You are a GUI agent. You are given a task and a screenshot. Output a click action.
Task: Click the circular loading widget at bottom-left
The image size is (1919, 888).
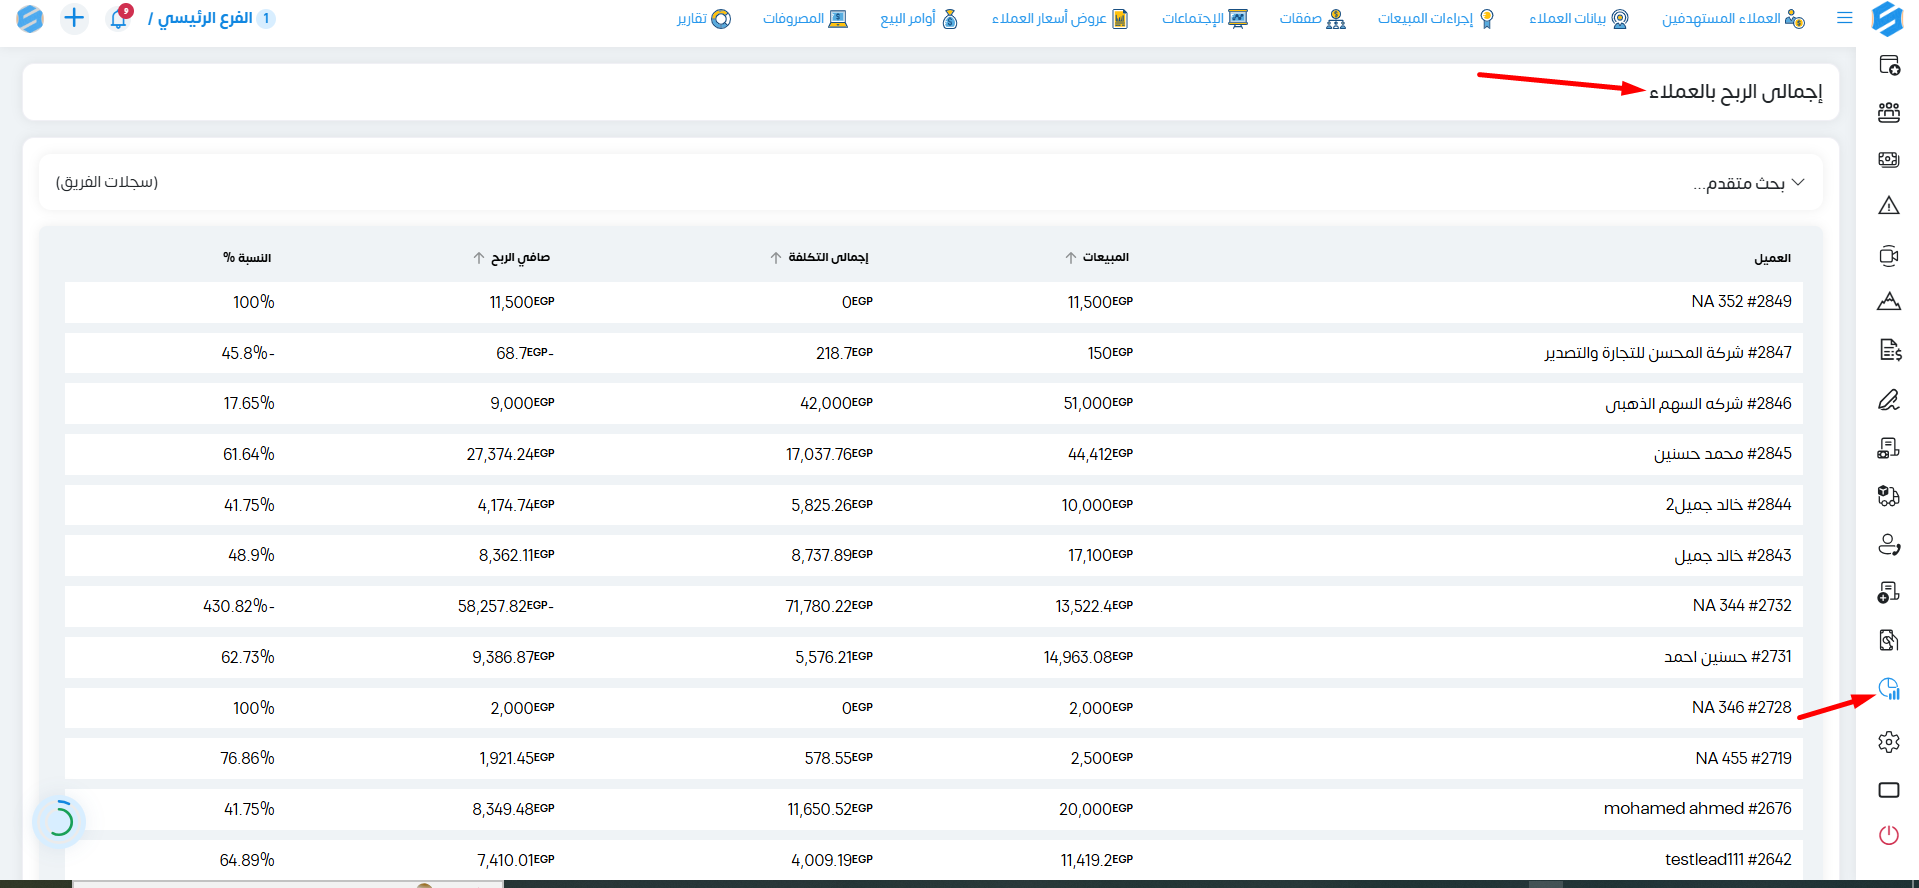[60, 820]
